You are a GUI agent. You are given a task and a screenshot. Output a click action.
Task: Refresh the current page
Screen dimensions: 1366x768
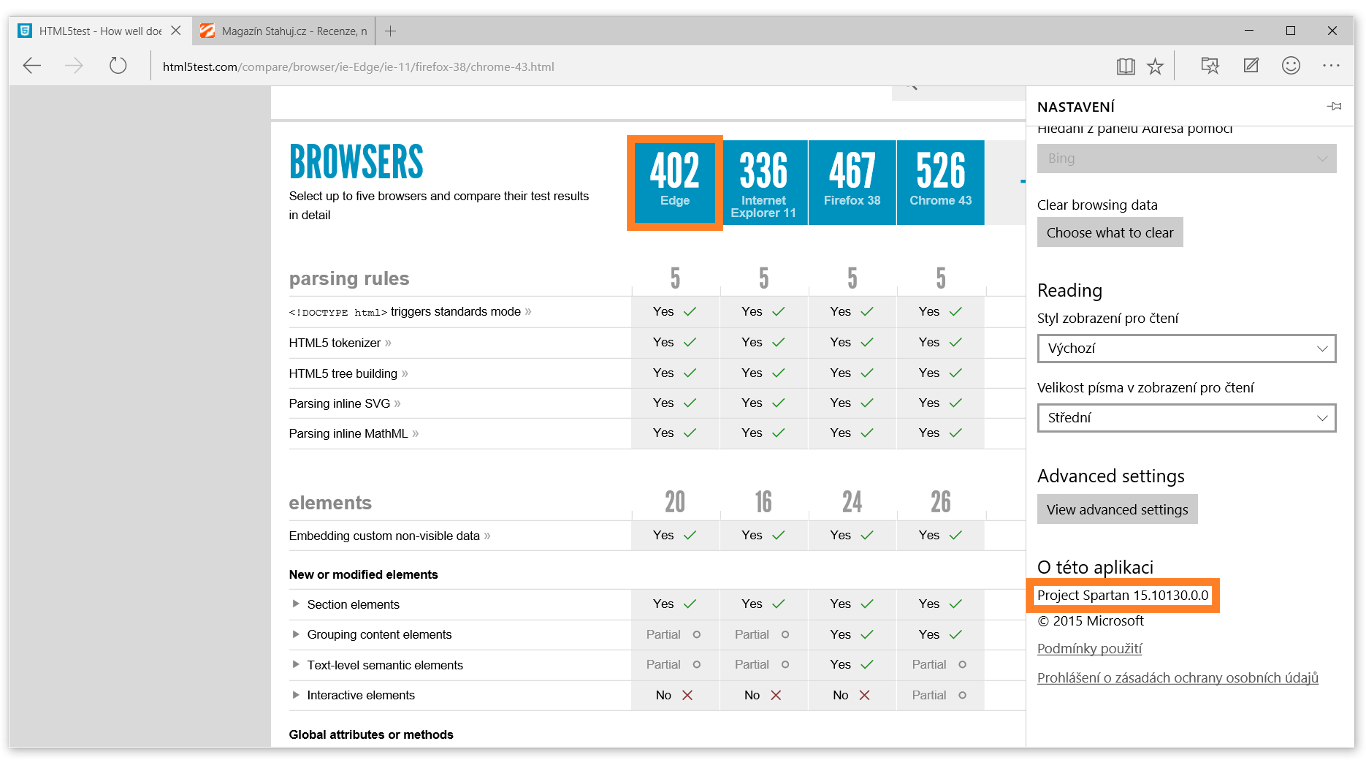point(118,66)
